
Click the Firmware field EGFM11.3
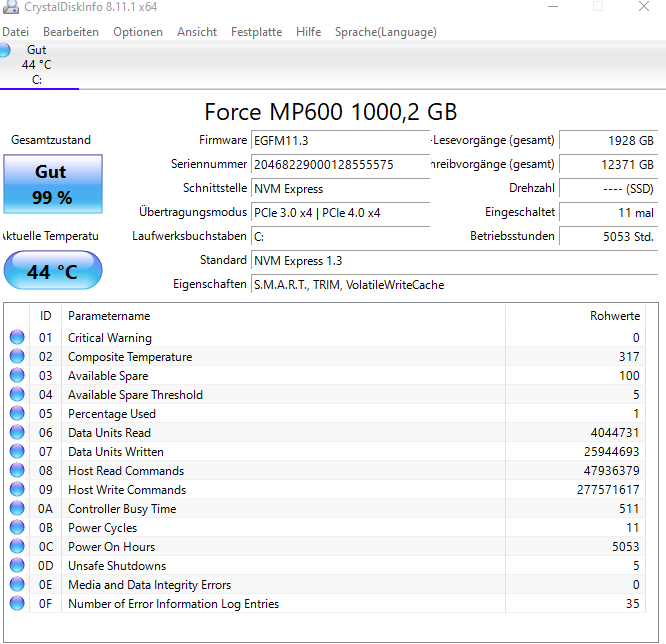pos(341,141)
